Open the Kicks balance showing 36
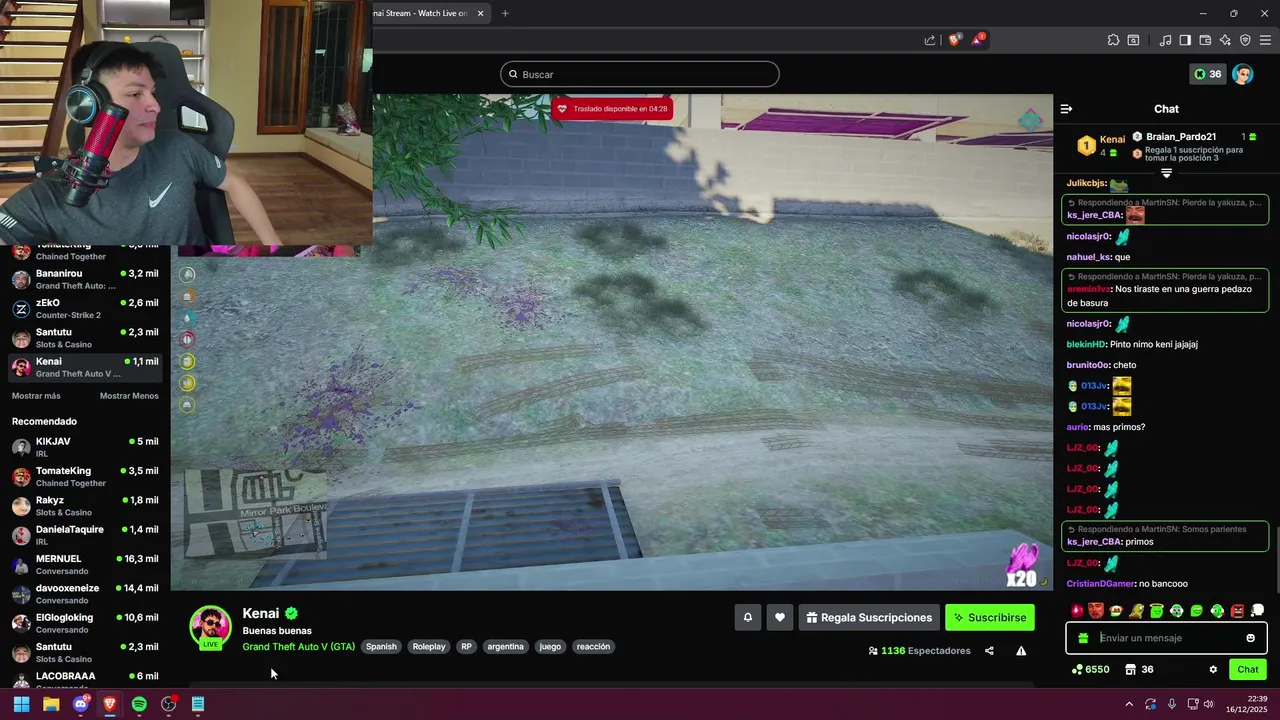This screenshot has height=720, width=1280. tap(1207, 74)
